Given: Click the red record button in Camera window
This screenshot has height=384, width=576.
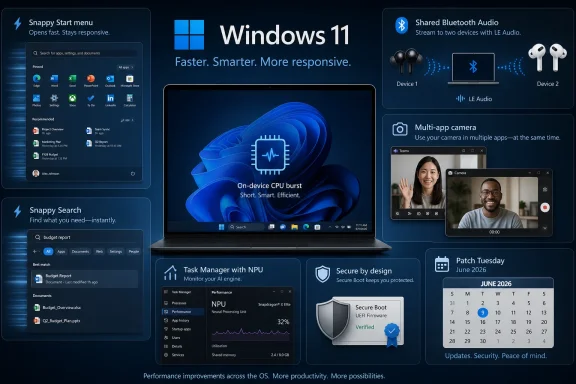Looking at the screenshot, I should [545, 208].
